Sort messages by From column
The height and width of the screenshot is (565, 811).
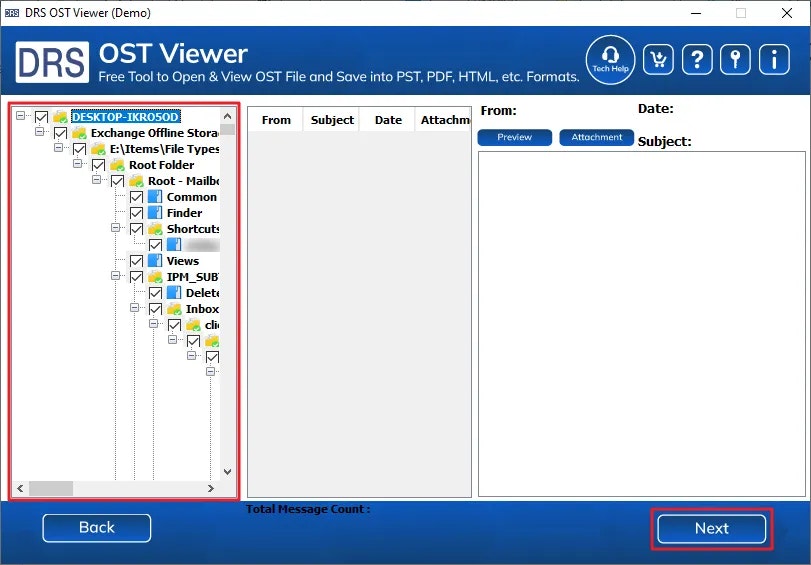pos(276,120)
